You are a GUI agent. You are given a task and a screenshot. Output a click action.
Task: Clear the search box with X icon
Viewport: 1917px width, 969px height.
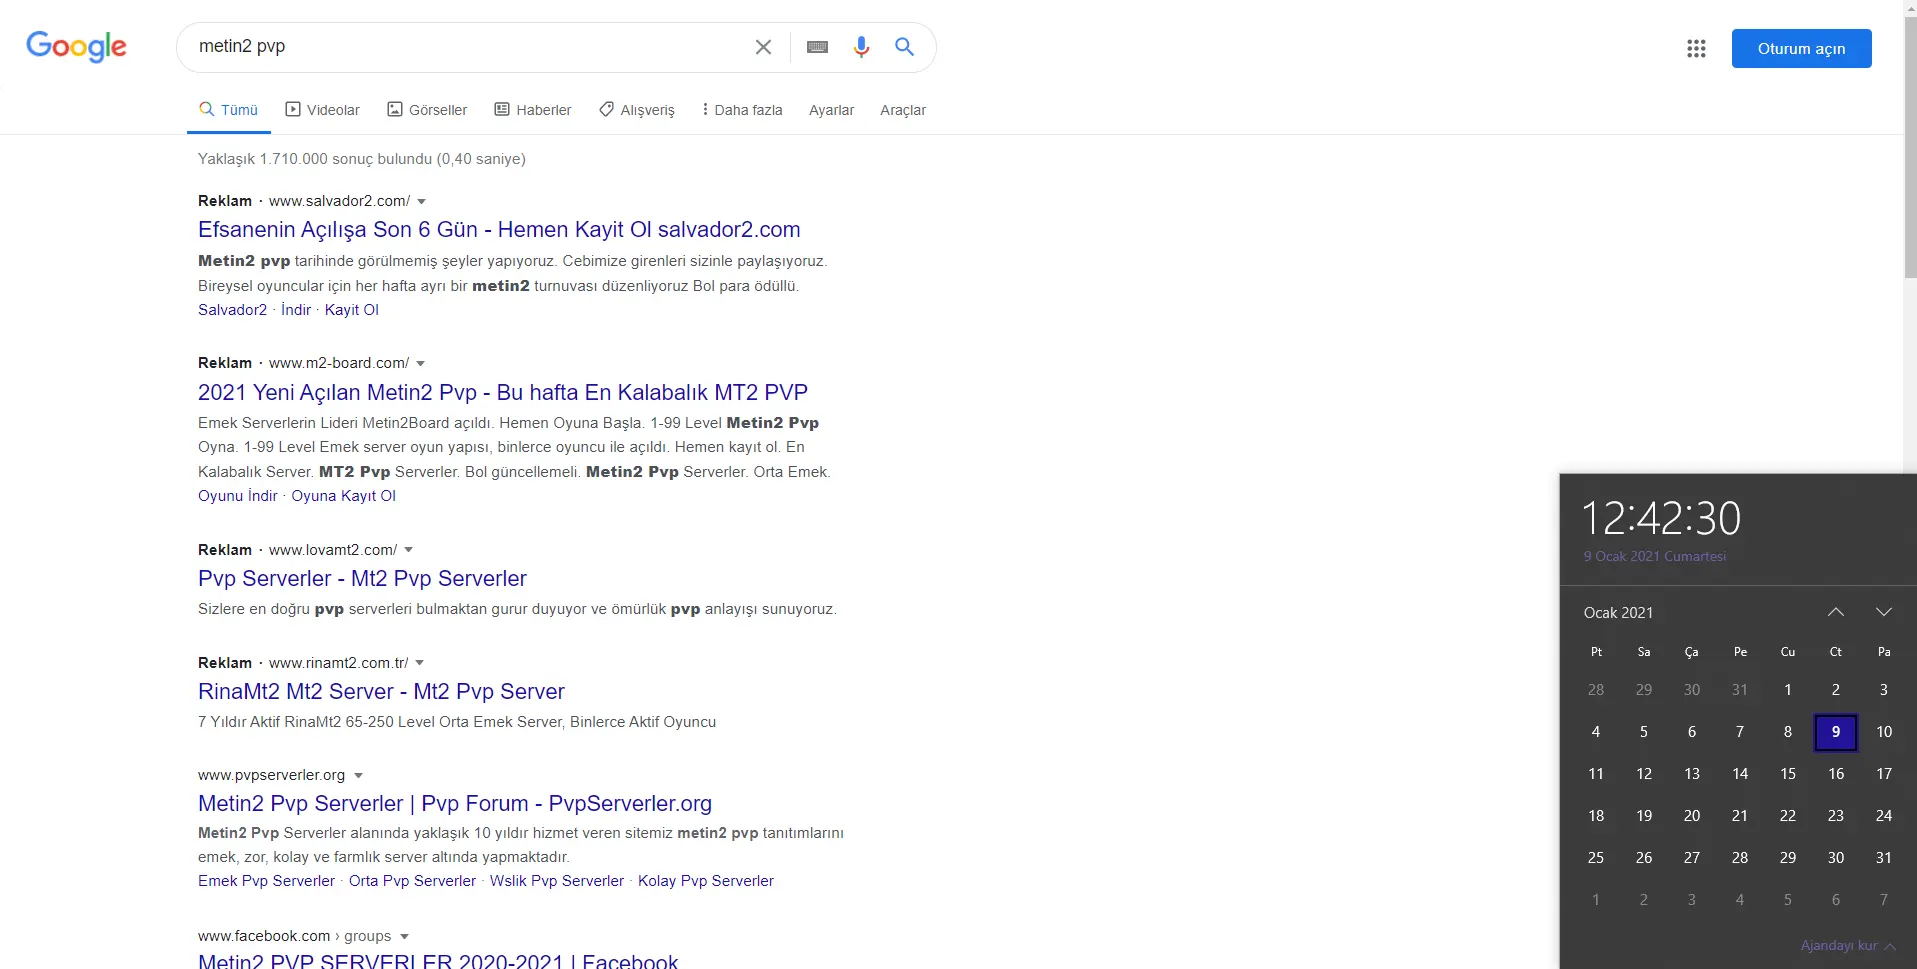[763, 47]
